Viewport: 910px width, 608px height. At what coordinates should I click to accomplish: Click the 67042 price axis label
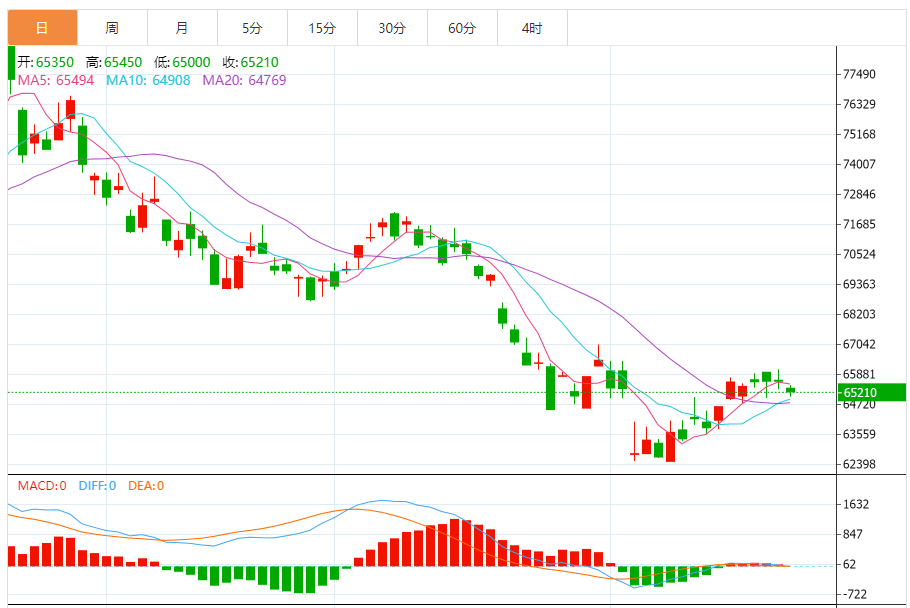(x=859, y=344)
